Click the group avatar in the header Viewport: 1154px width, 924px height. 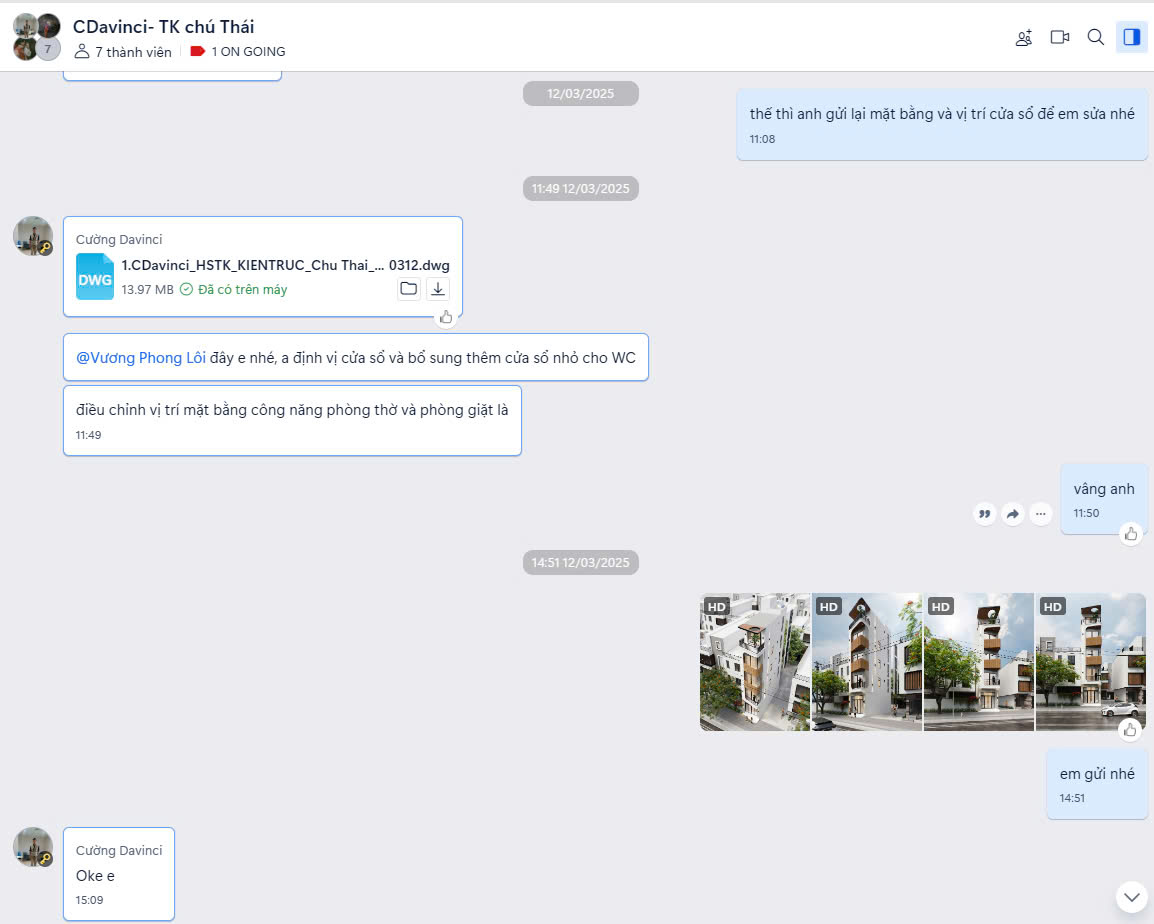[x=37, y=37]
